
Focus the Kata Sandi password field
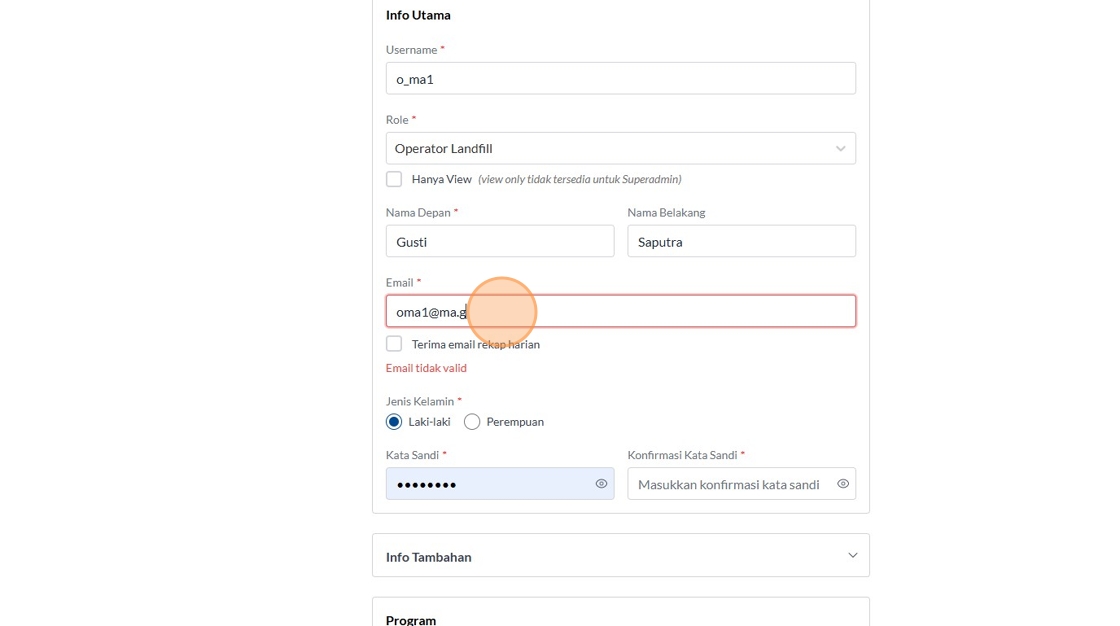490,484
